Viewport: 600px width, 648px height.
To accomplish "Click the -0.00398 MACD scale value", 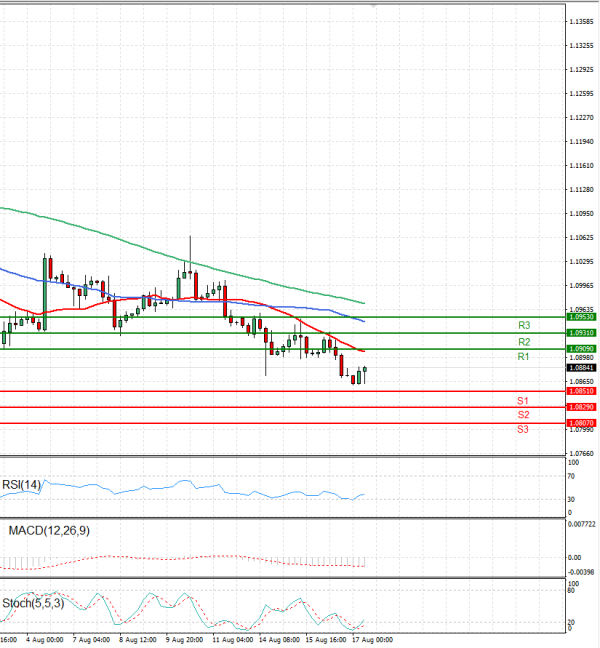I will [581, 572].
